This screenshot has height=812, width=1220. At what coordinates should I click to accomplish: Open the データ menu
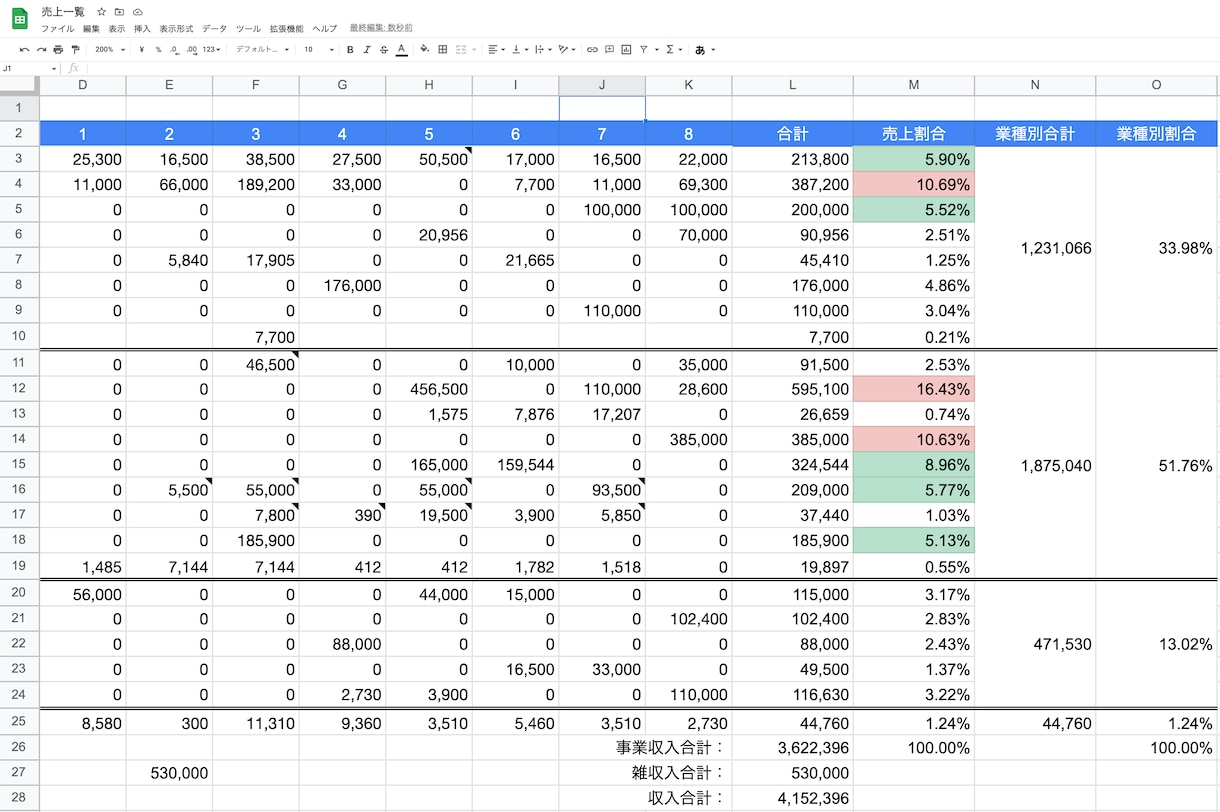pyautogui.click(x=214, y=29)
